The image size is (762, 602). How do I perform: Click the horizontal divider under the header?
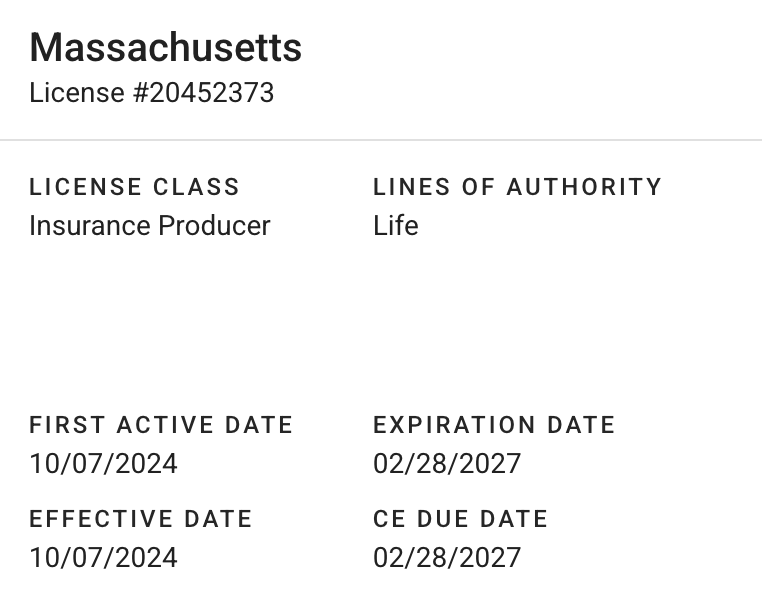coord(381,140)
